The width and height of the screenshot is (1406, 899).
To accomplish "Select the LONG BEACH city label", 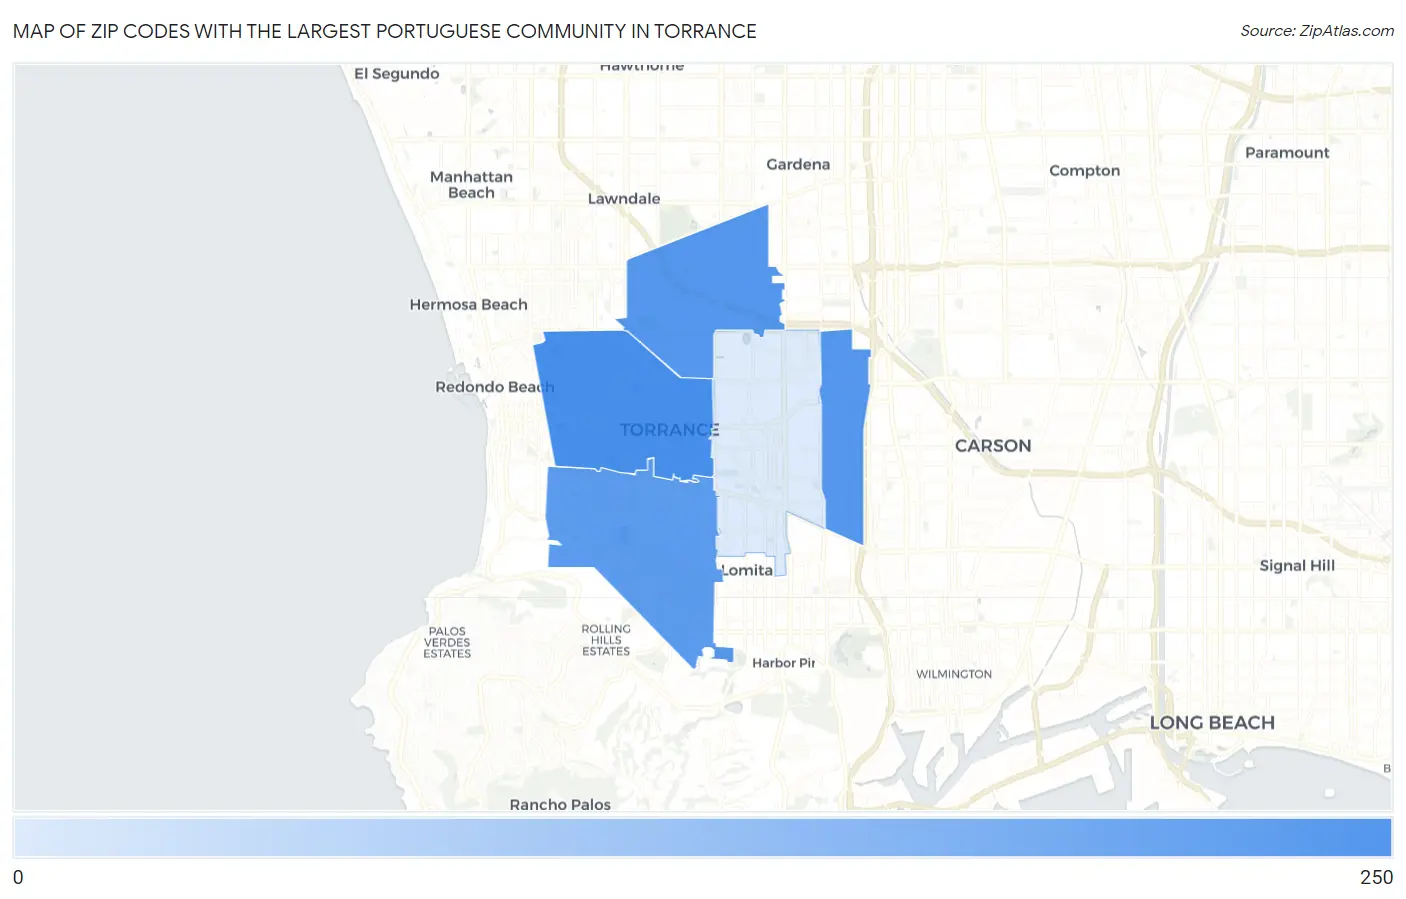I will pos(1212,723).
